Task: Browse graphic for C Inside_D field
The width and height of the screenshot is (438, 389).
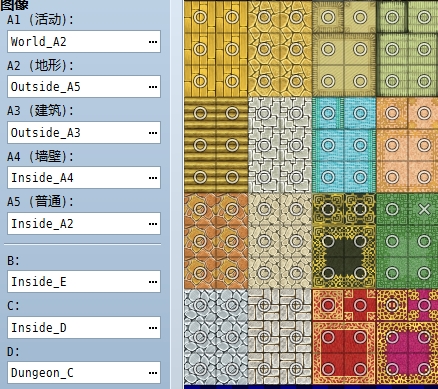Action: click(x=153, y=328)
